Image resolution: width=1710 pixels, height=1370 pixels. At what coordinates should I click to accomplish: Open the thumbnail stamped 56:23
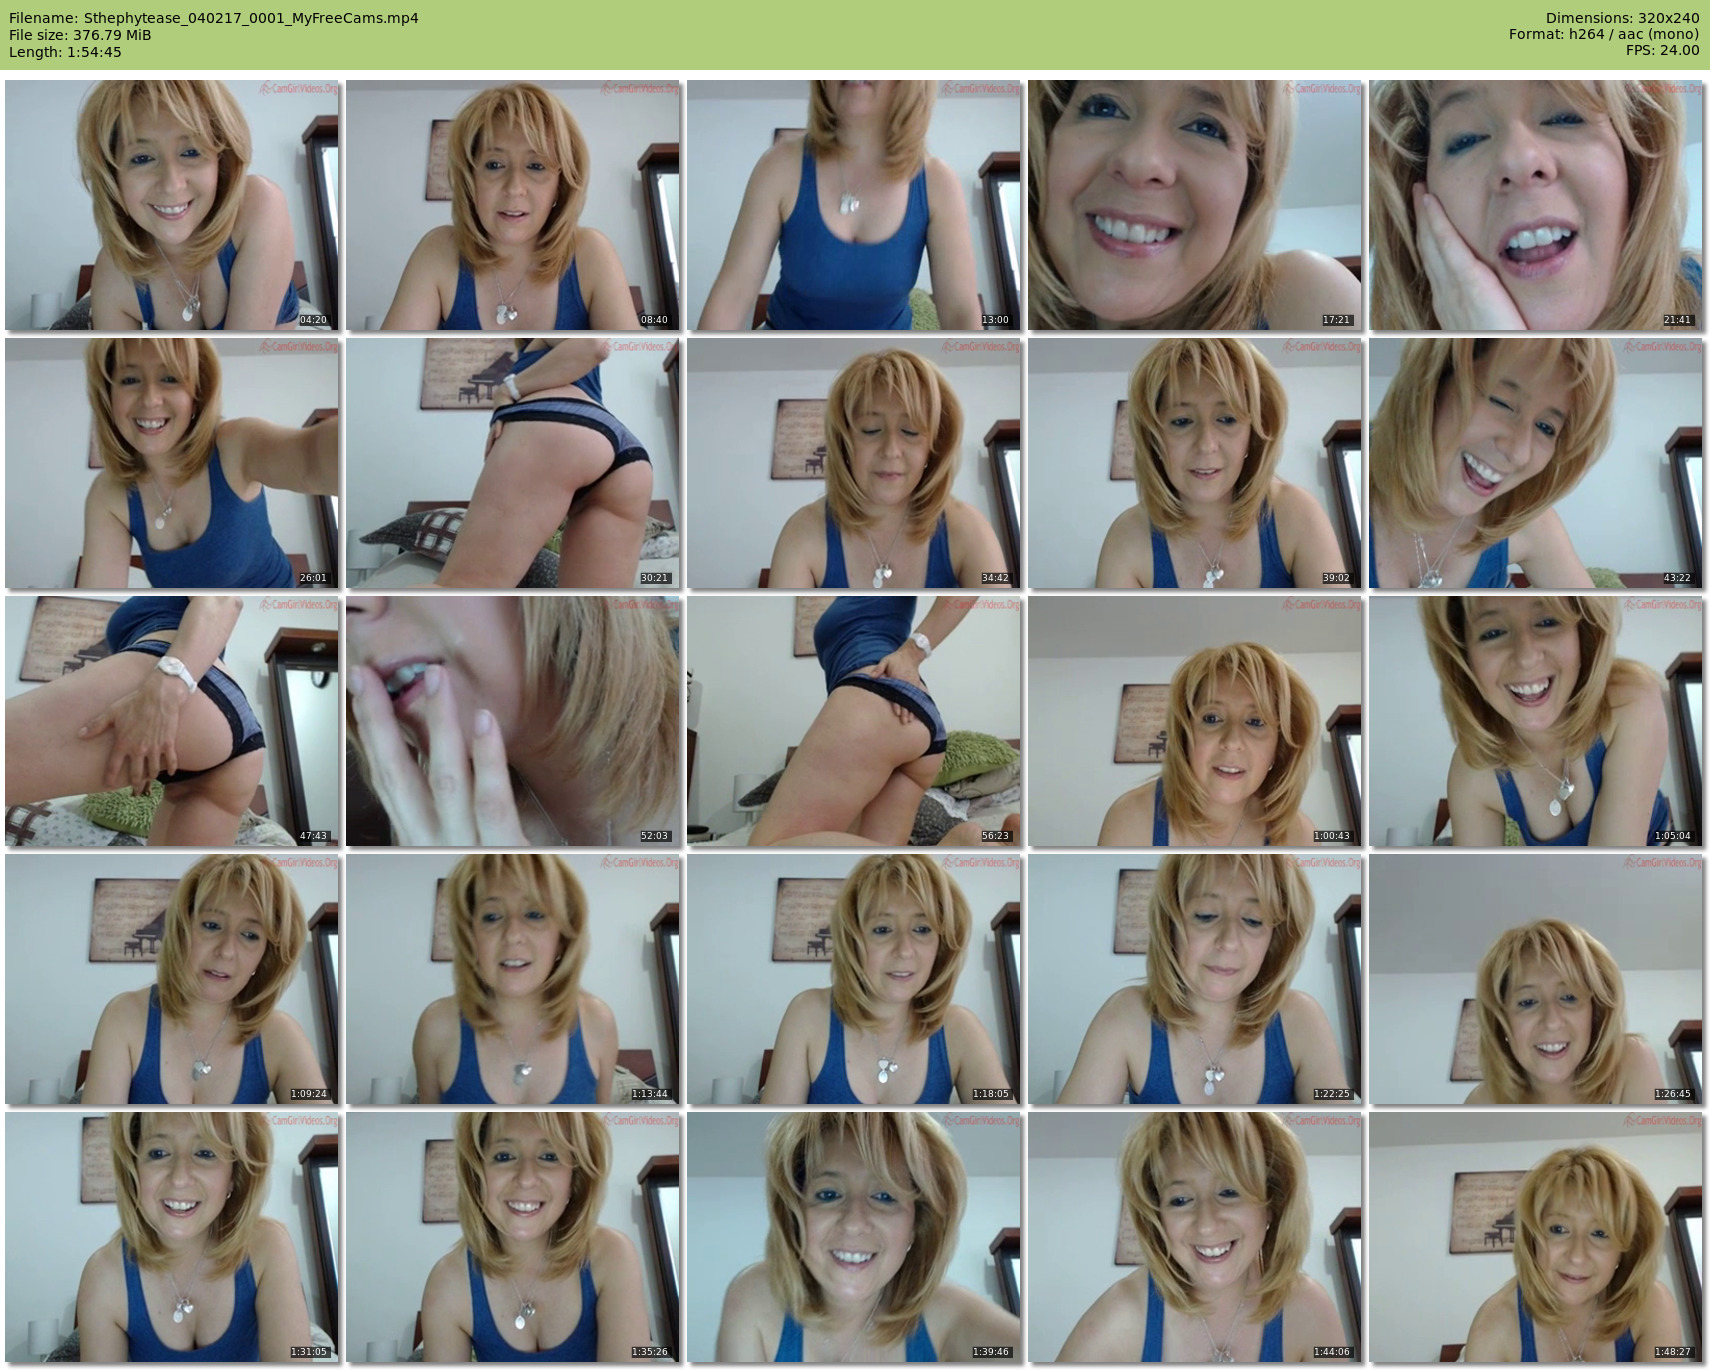(854, 721)
